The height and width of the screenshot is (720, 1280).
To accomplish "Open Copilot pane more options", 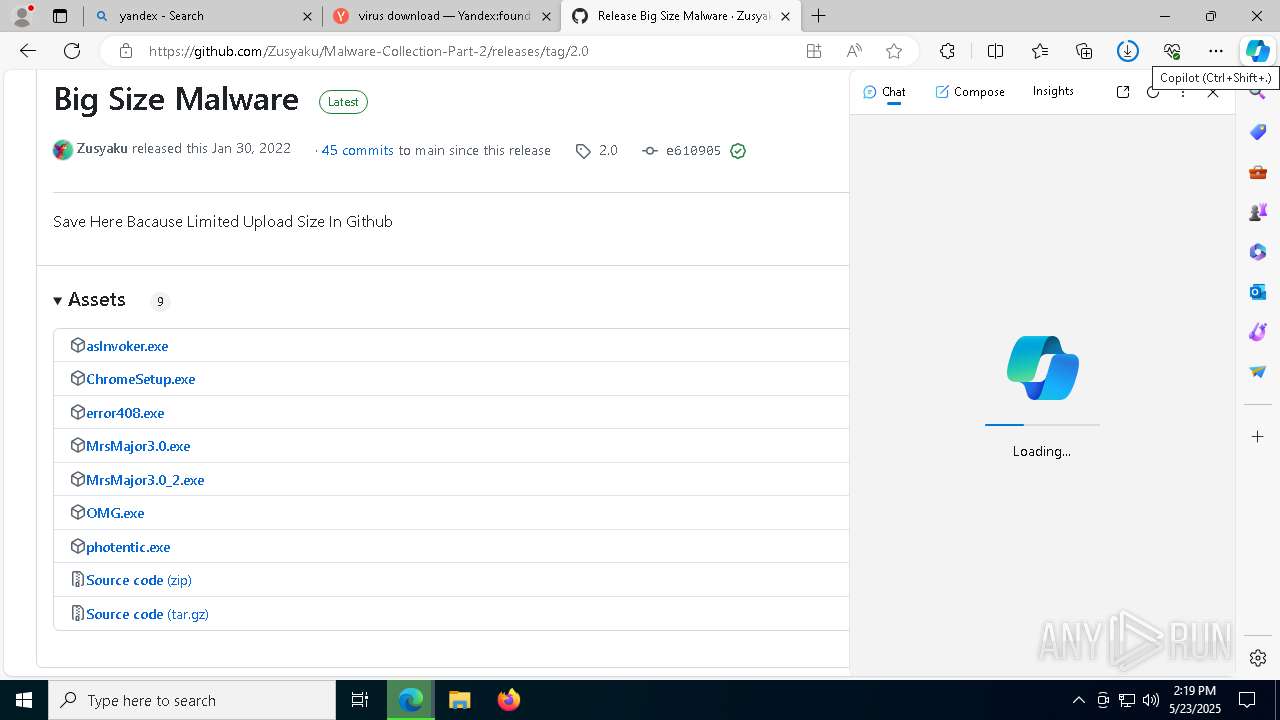I will click(x=1183, y=92).
